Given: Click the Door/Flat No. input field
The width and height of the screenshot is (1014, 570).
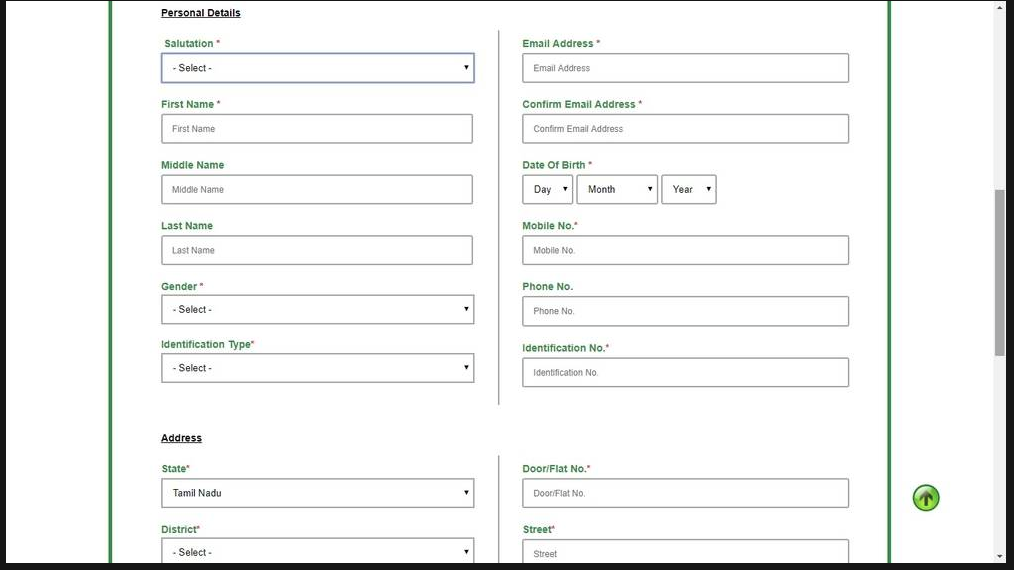Looking at the screenshot, I should point(685,493).
